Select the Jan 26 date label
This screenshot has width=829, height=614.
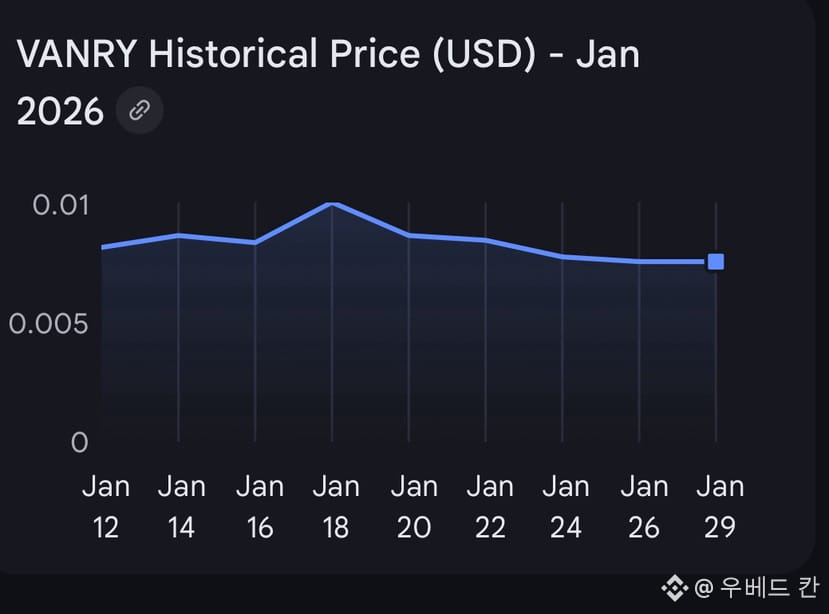[644, 507]
